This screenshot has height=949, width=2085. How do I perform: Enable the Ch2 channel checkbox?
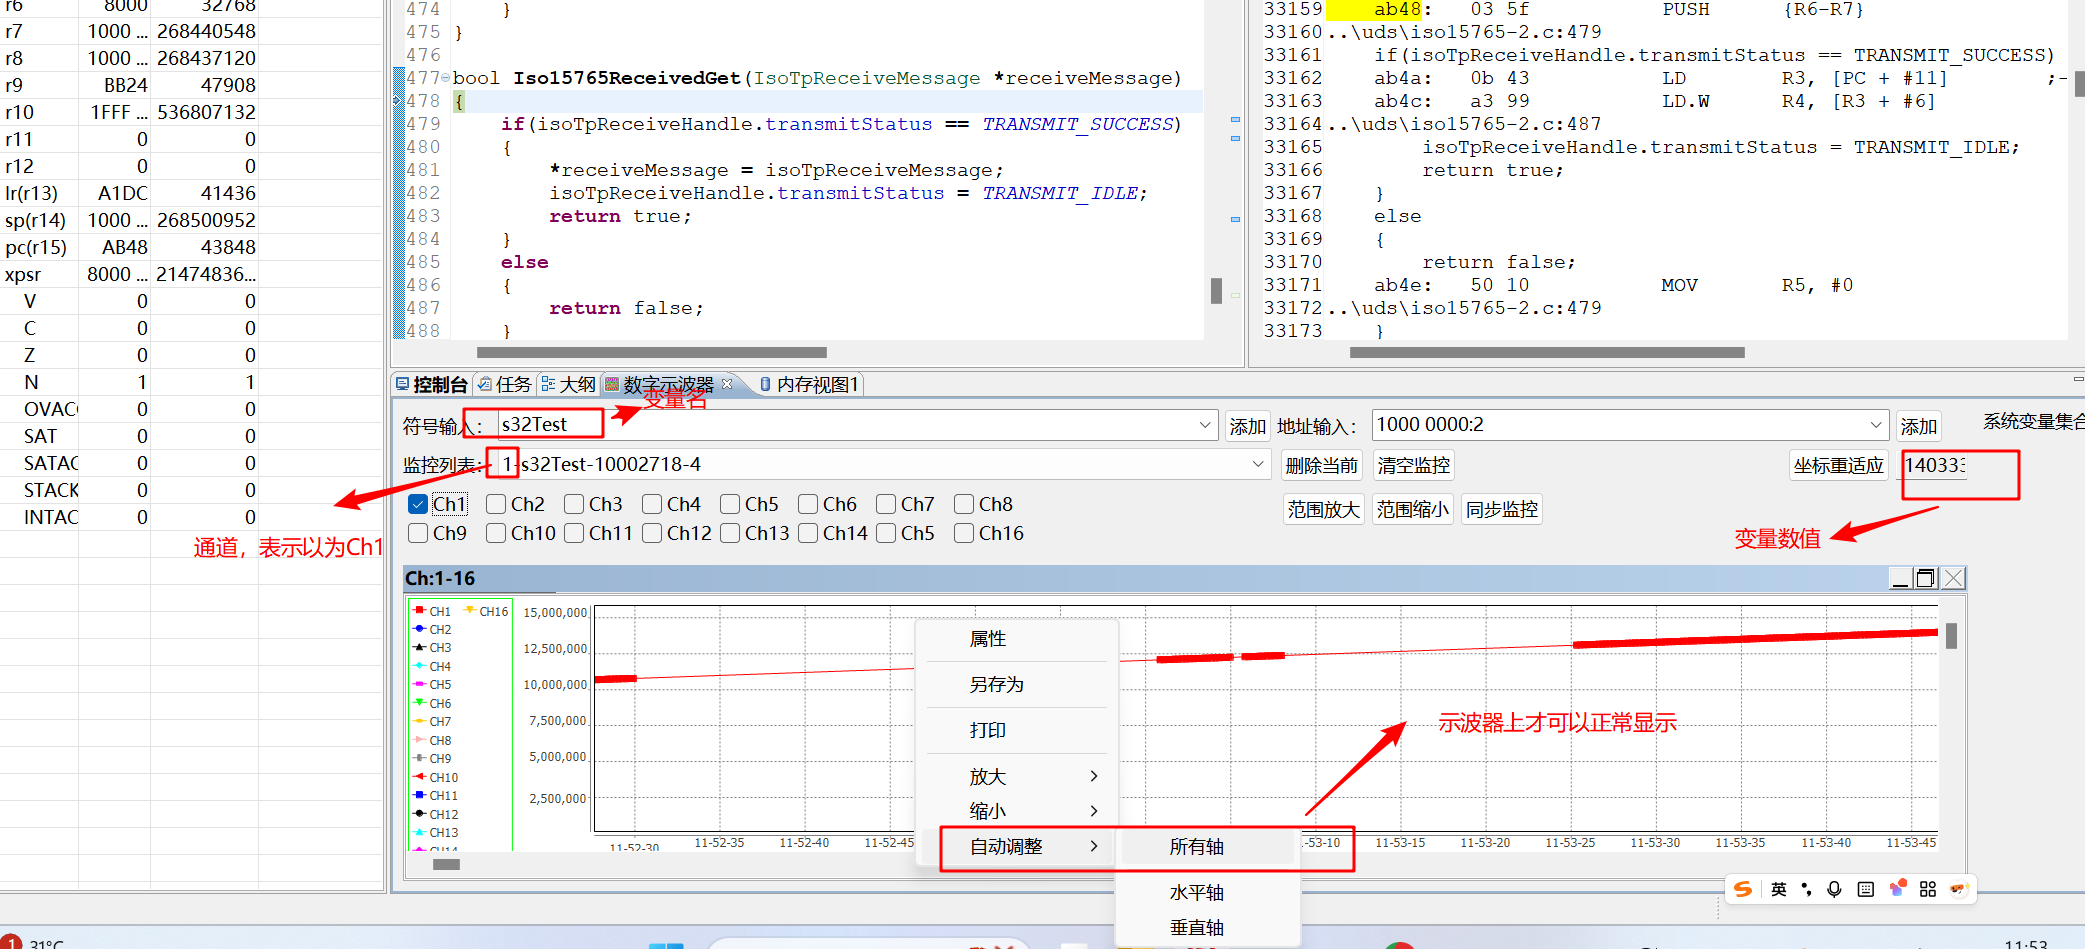(x=496, y=504)
